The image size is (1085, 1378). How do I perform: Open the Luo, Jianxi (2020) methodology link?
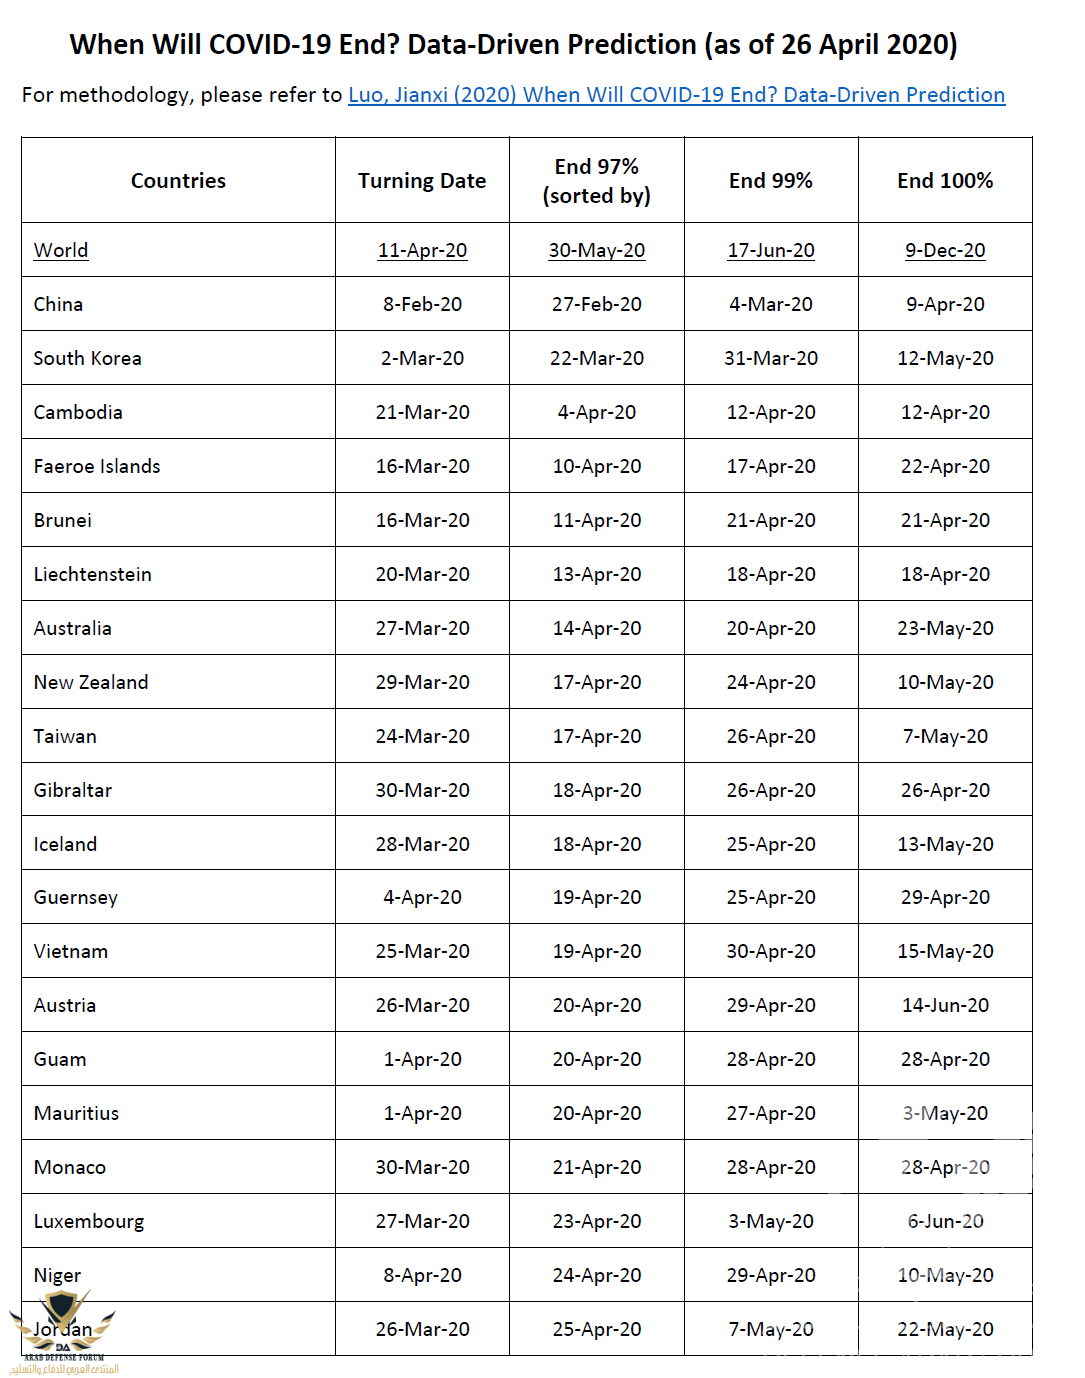(x=676, y=95)
